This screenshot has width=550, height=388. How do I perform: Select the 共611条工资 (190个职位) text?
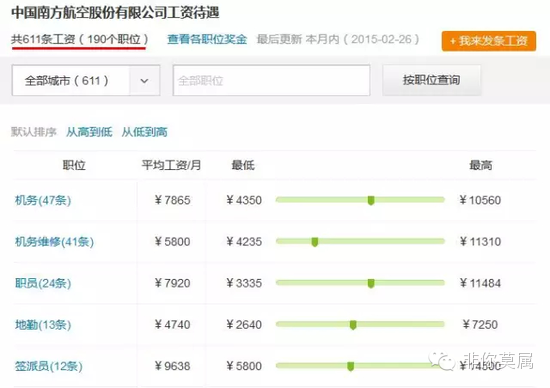[x=80, y=39]
